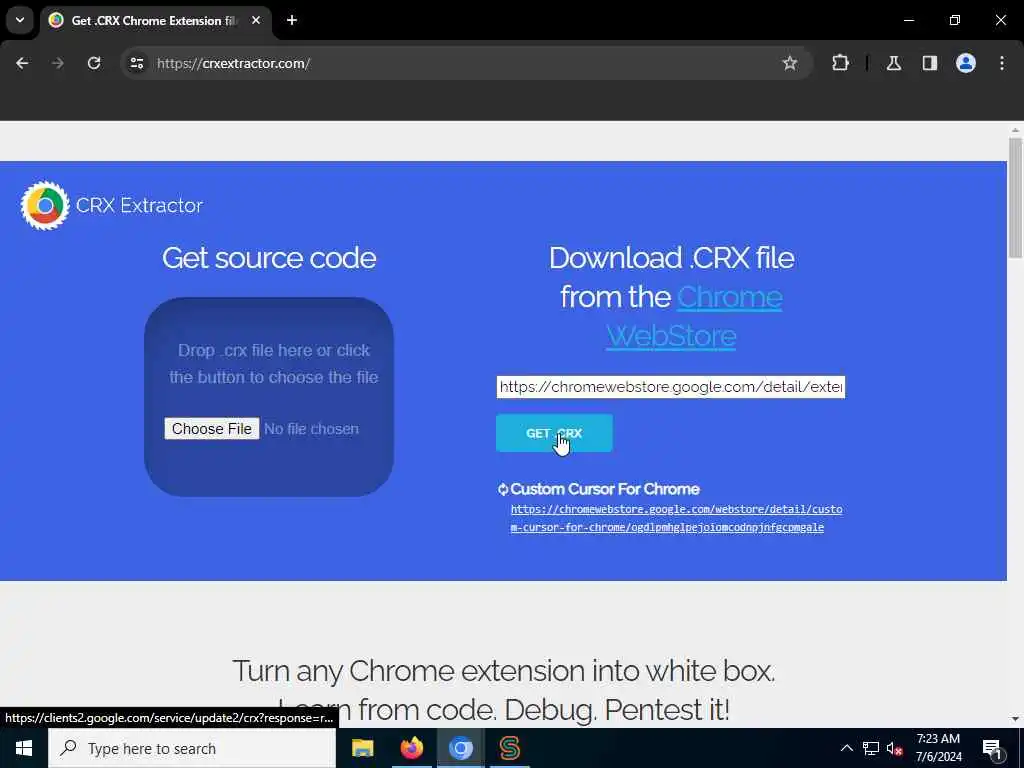Open the Extensions puzzle icon
1024x768 pixels.
point(840,63)
